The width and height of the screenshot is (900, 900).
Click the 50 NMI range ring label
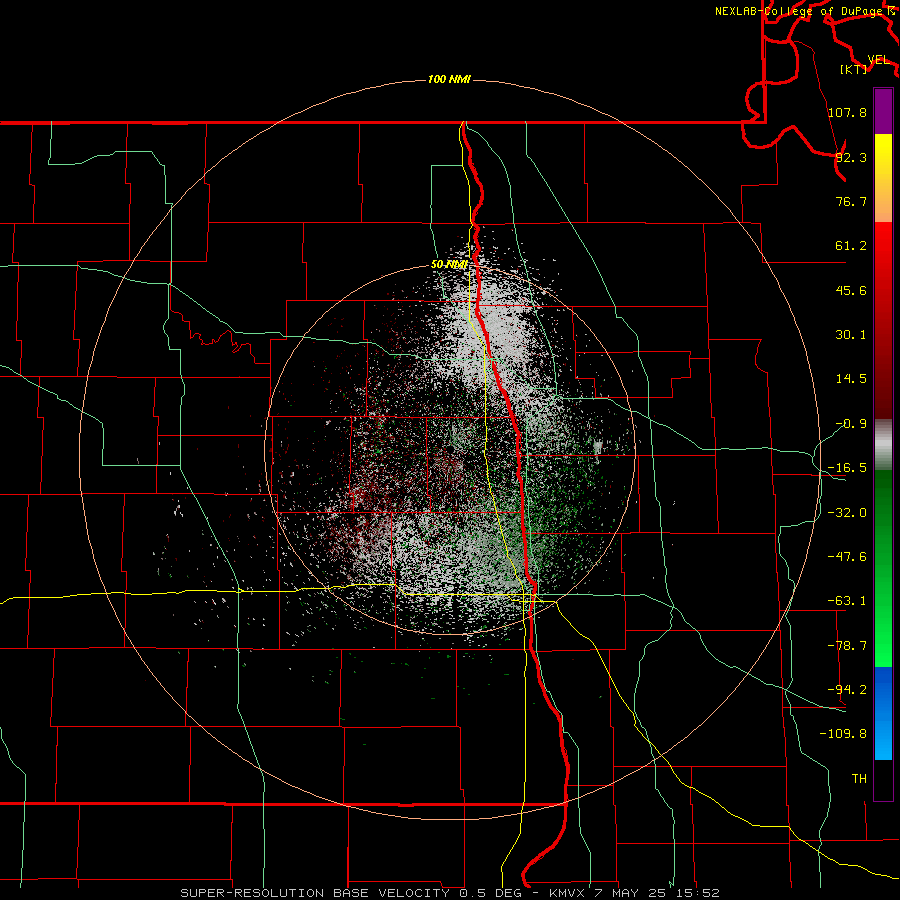[449, 265]
